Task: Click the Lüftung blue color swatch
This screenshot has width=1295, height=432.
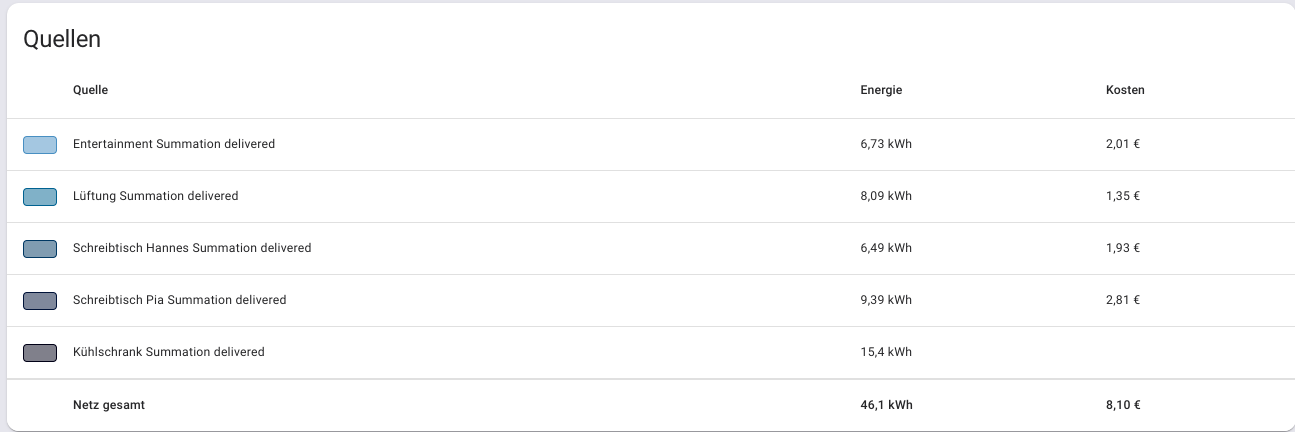Action: coord(40,197)
